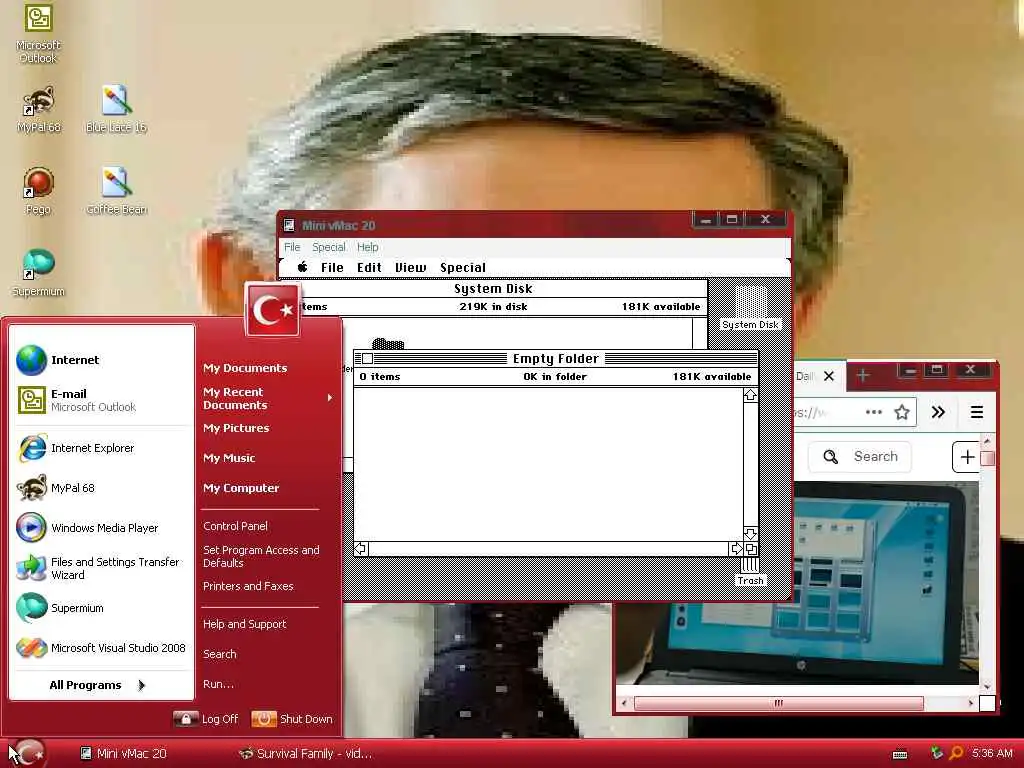Open Printers and Faxes
1024x768 pixels.
click(x=248, y=586)
